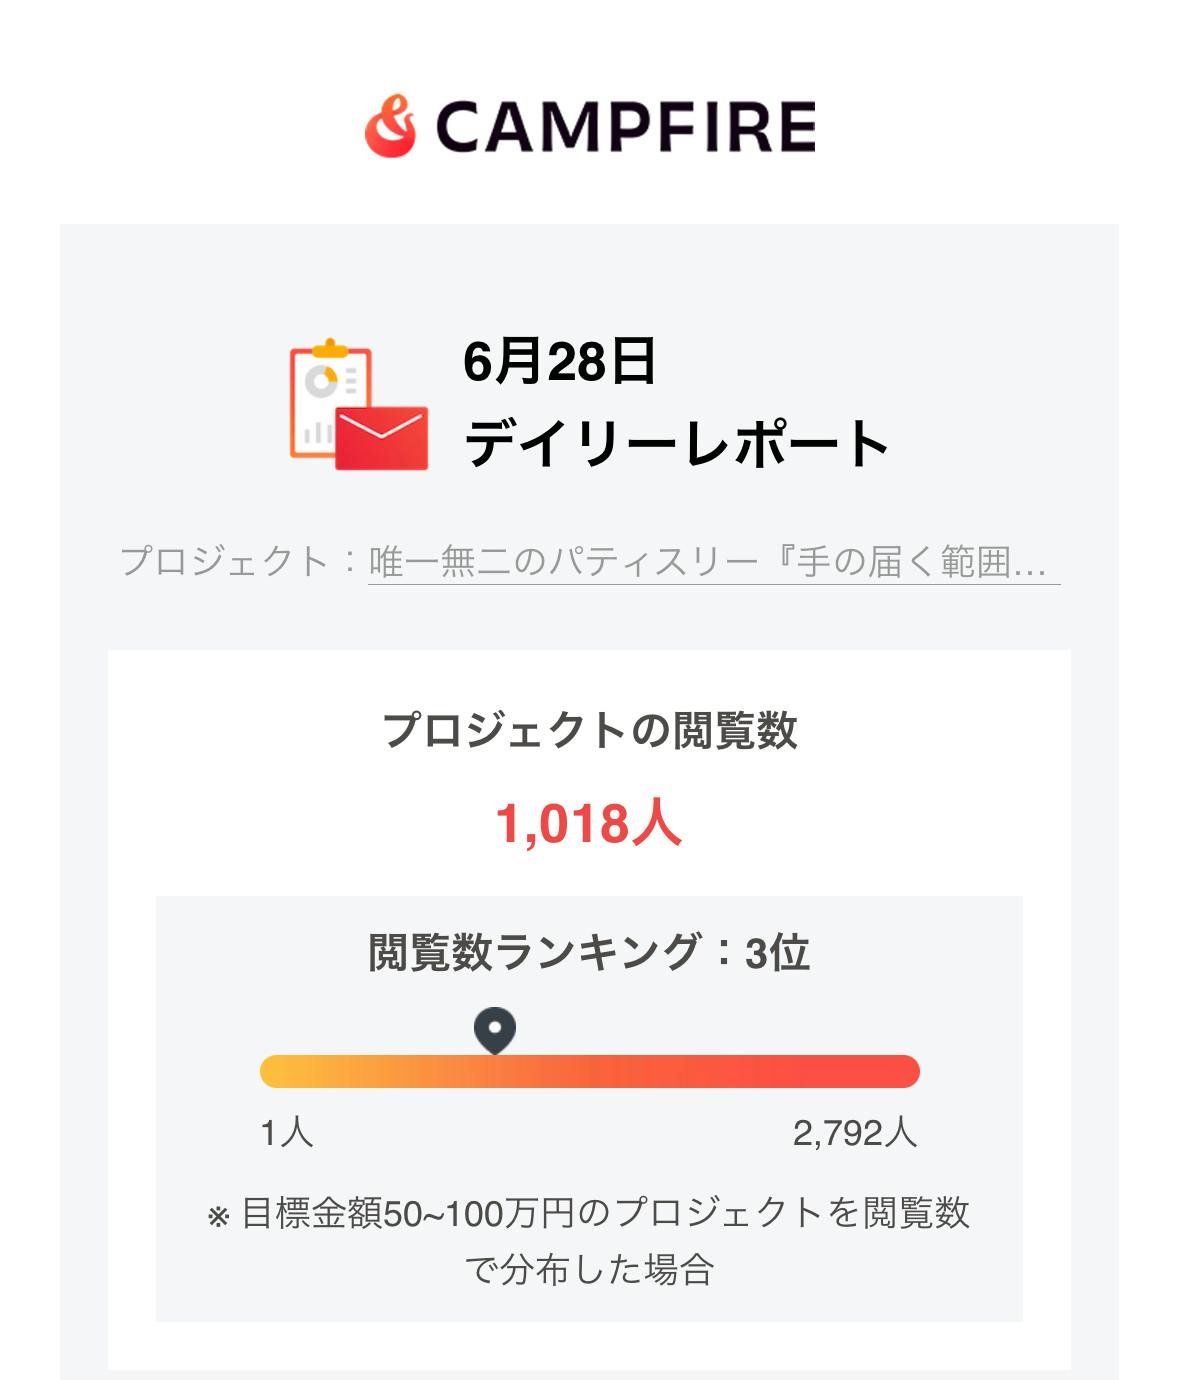Click the デイリーレポート title
Image resolution: width=1179 pixels, height=1380 pixels.
pyautogui.click(x=677, y=443)
